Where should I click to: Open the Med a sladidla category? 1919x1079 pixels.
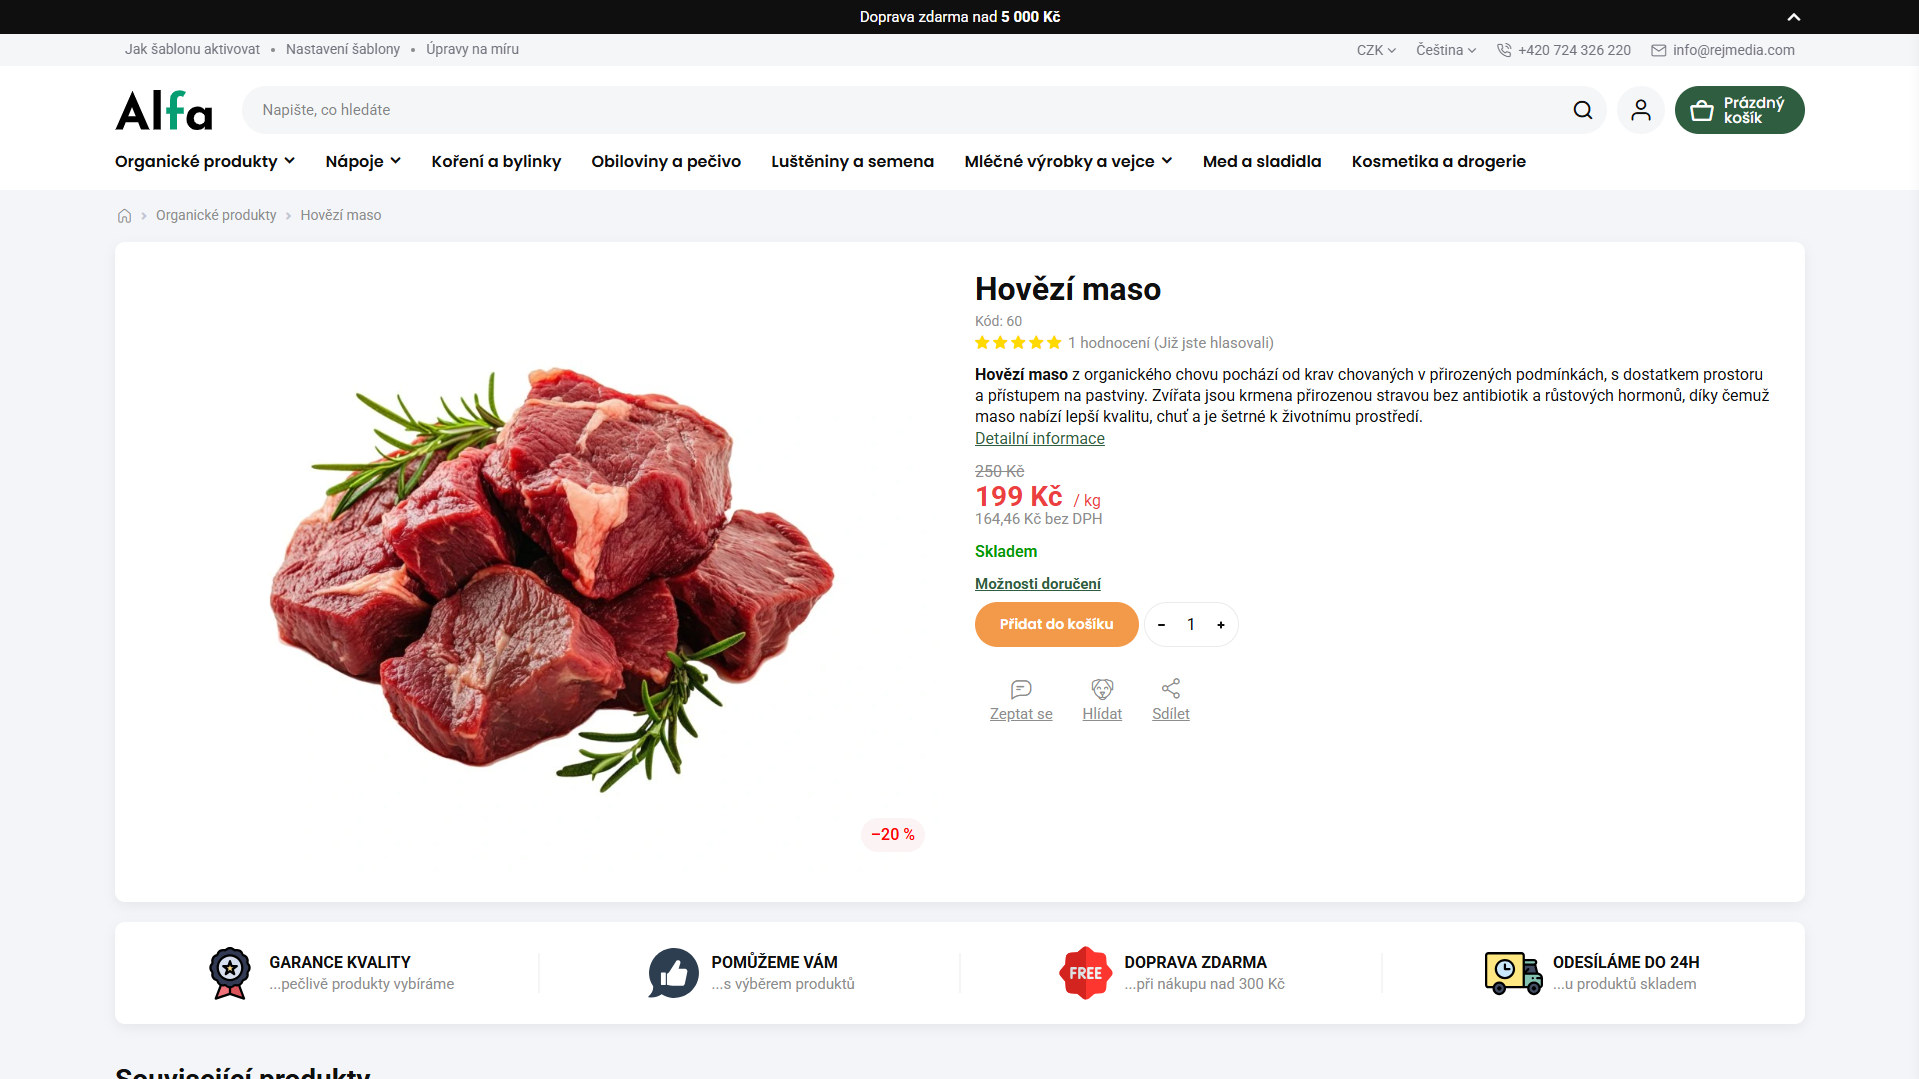click(x=1262, y=161)
